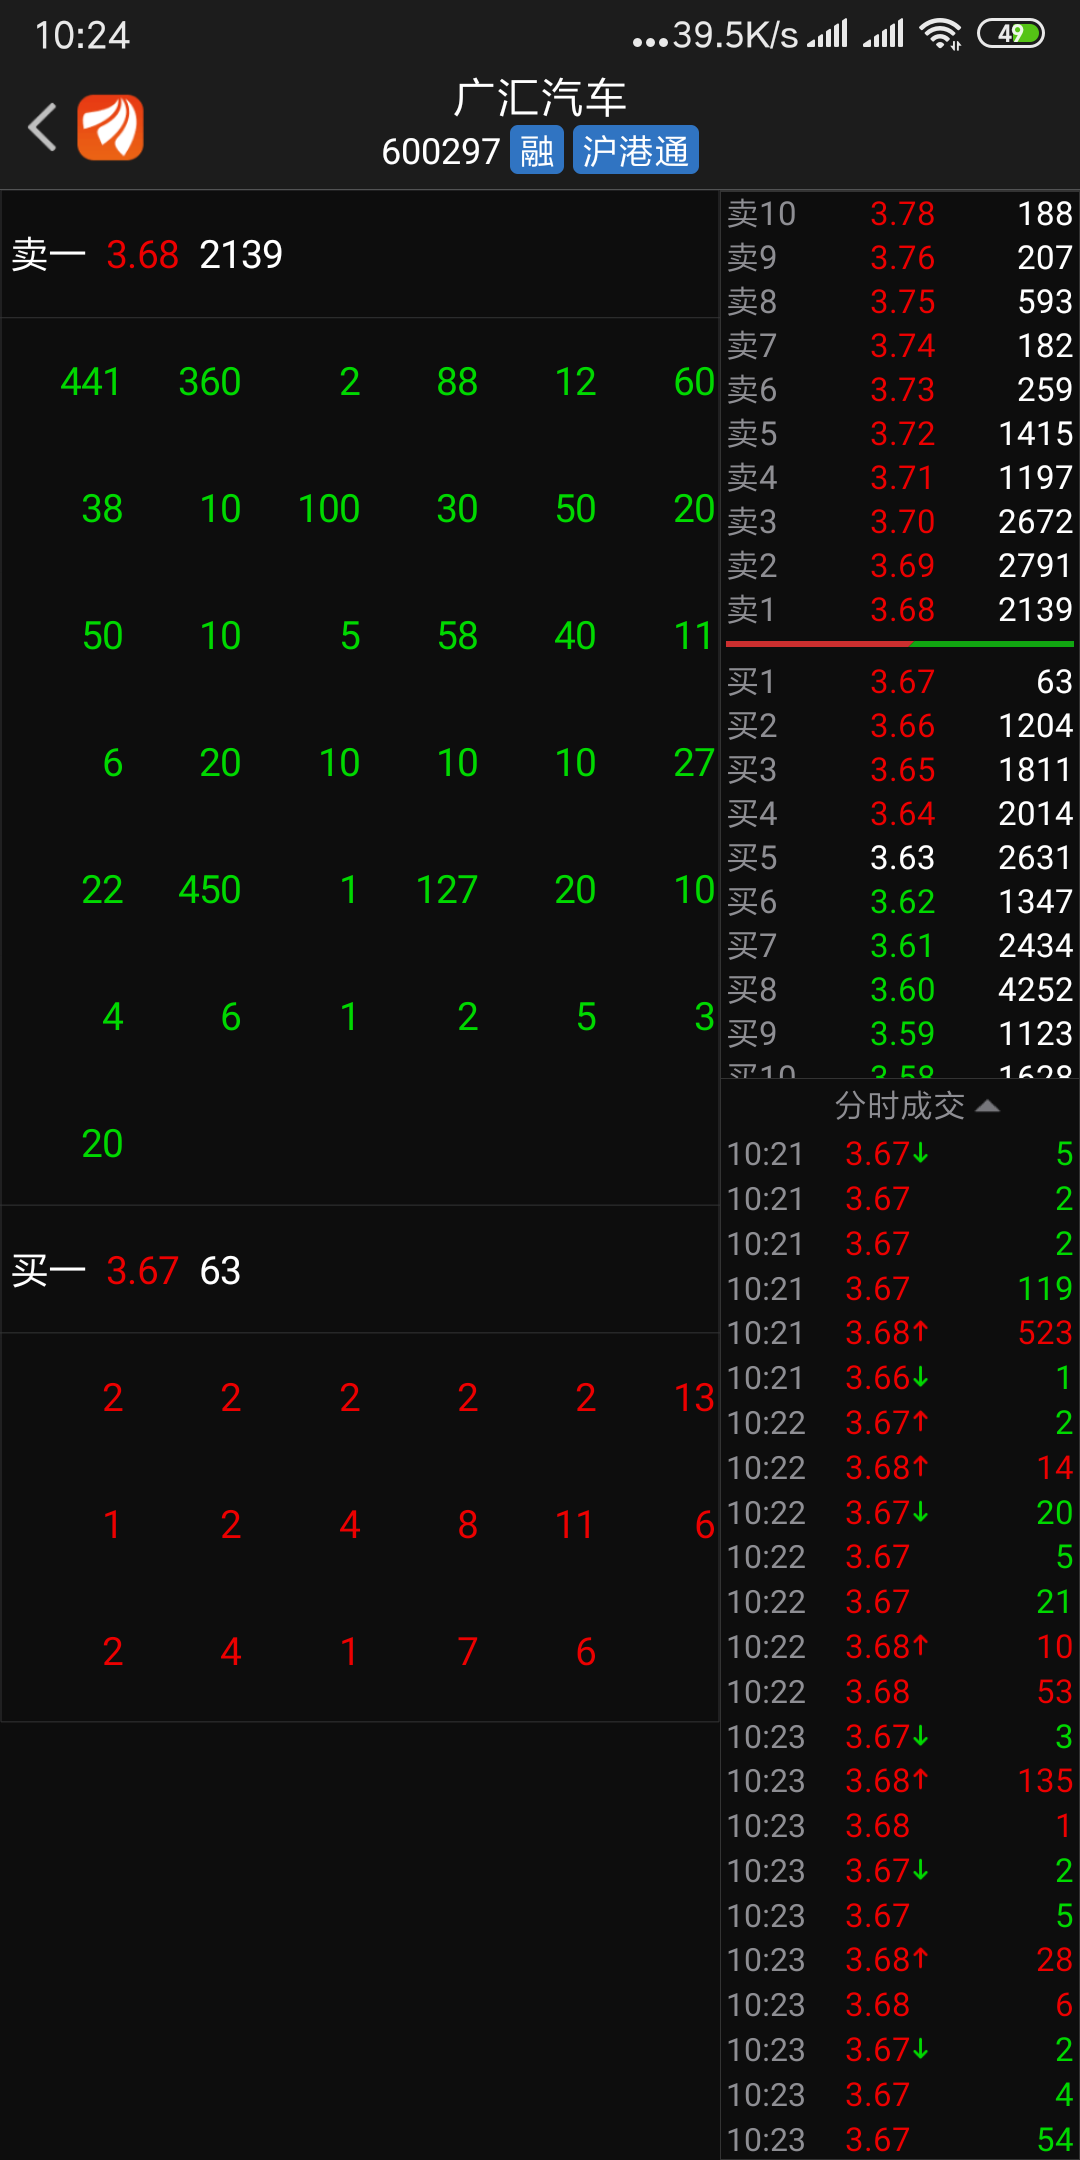The width and height of the screenshot is (1080, 2160).
Task: Select the 买7 row at 3.61
Action: 900,946
